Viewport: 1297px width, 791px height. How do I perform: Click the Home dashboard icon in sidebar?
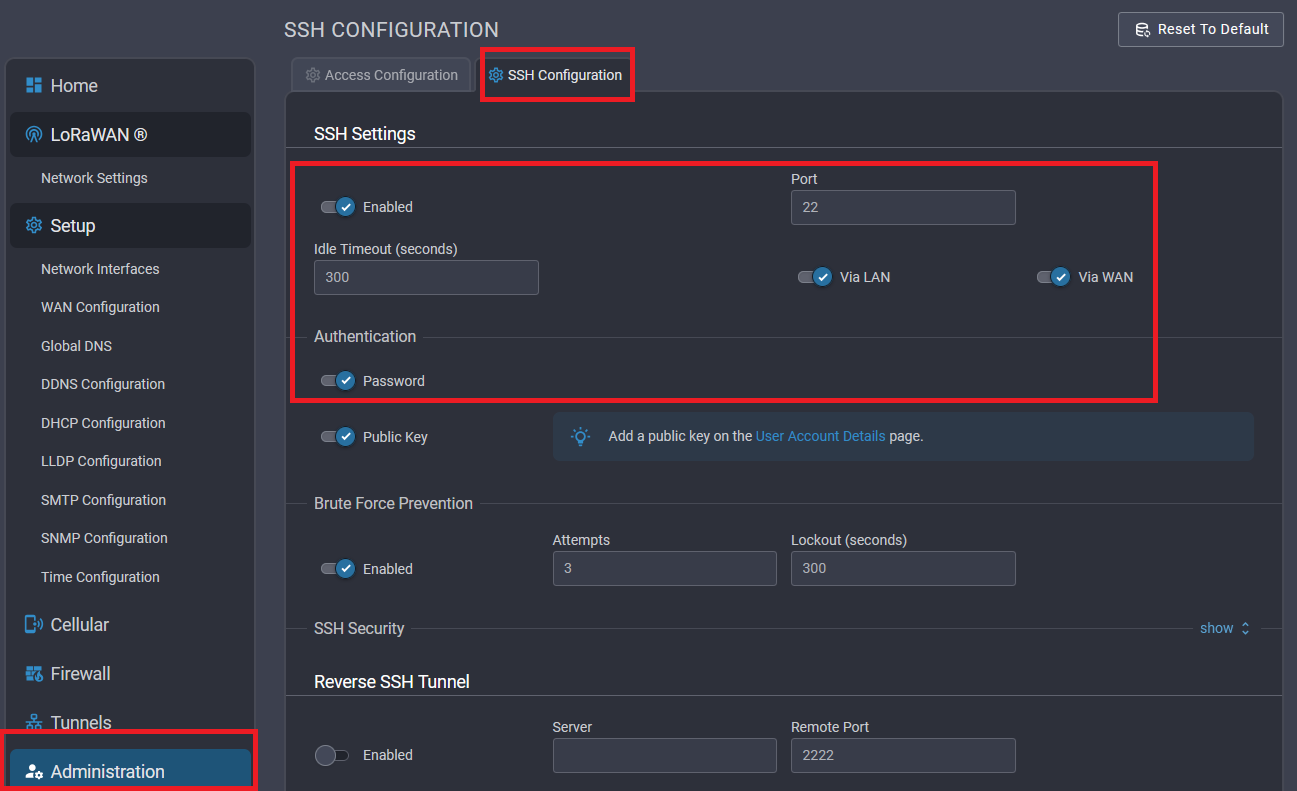[34, 86]
